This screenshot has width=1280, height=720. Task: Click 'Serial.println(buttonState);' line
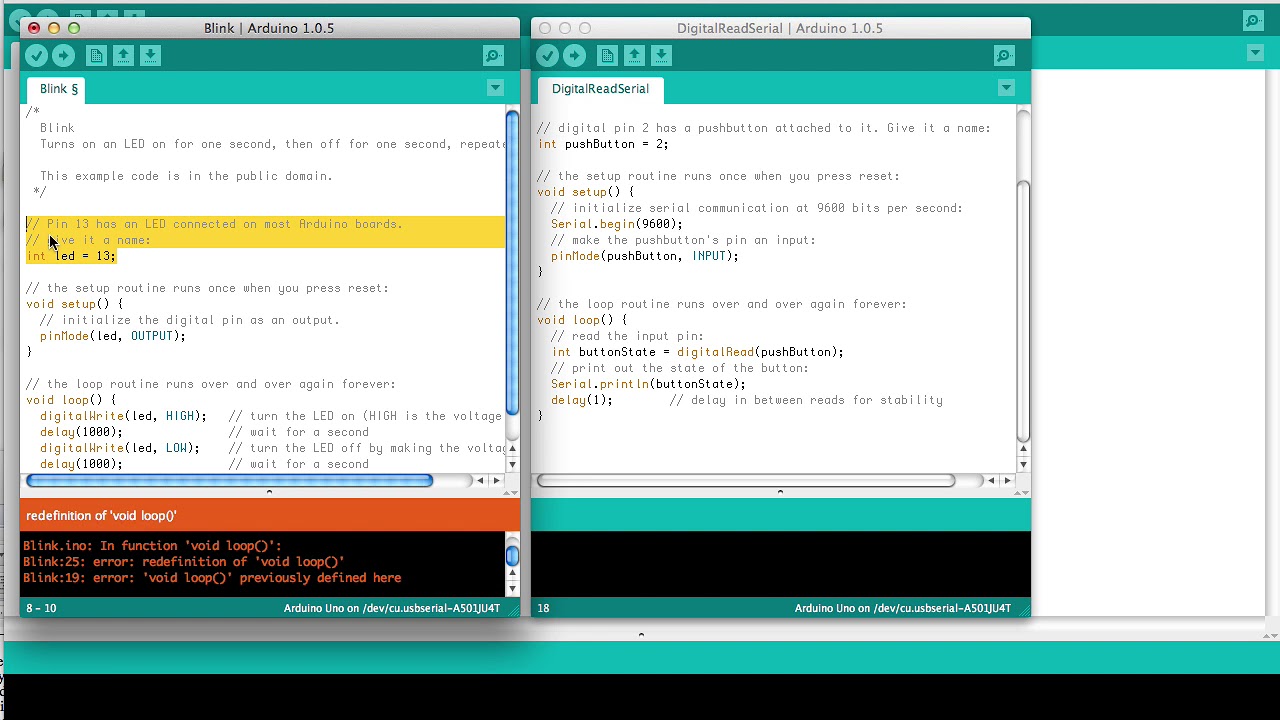point(648,384)
